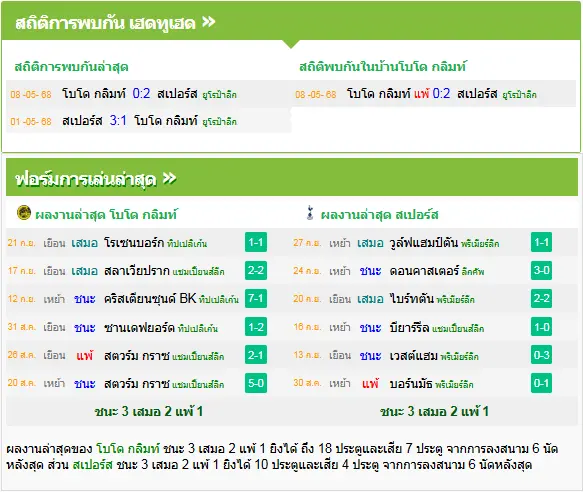
Task: Click the 3:1 score on 01-05-68
Action: [118, 120]
